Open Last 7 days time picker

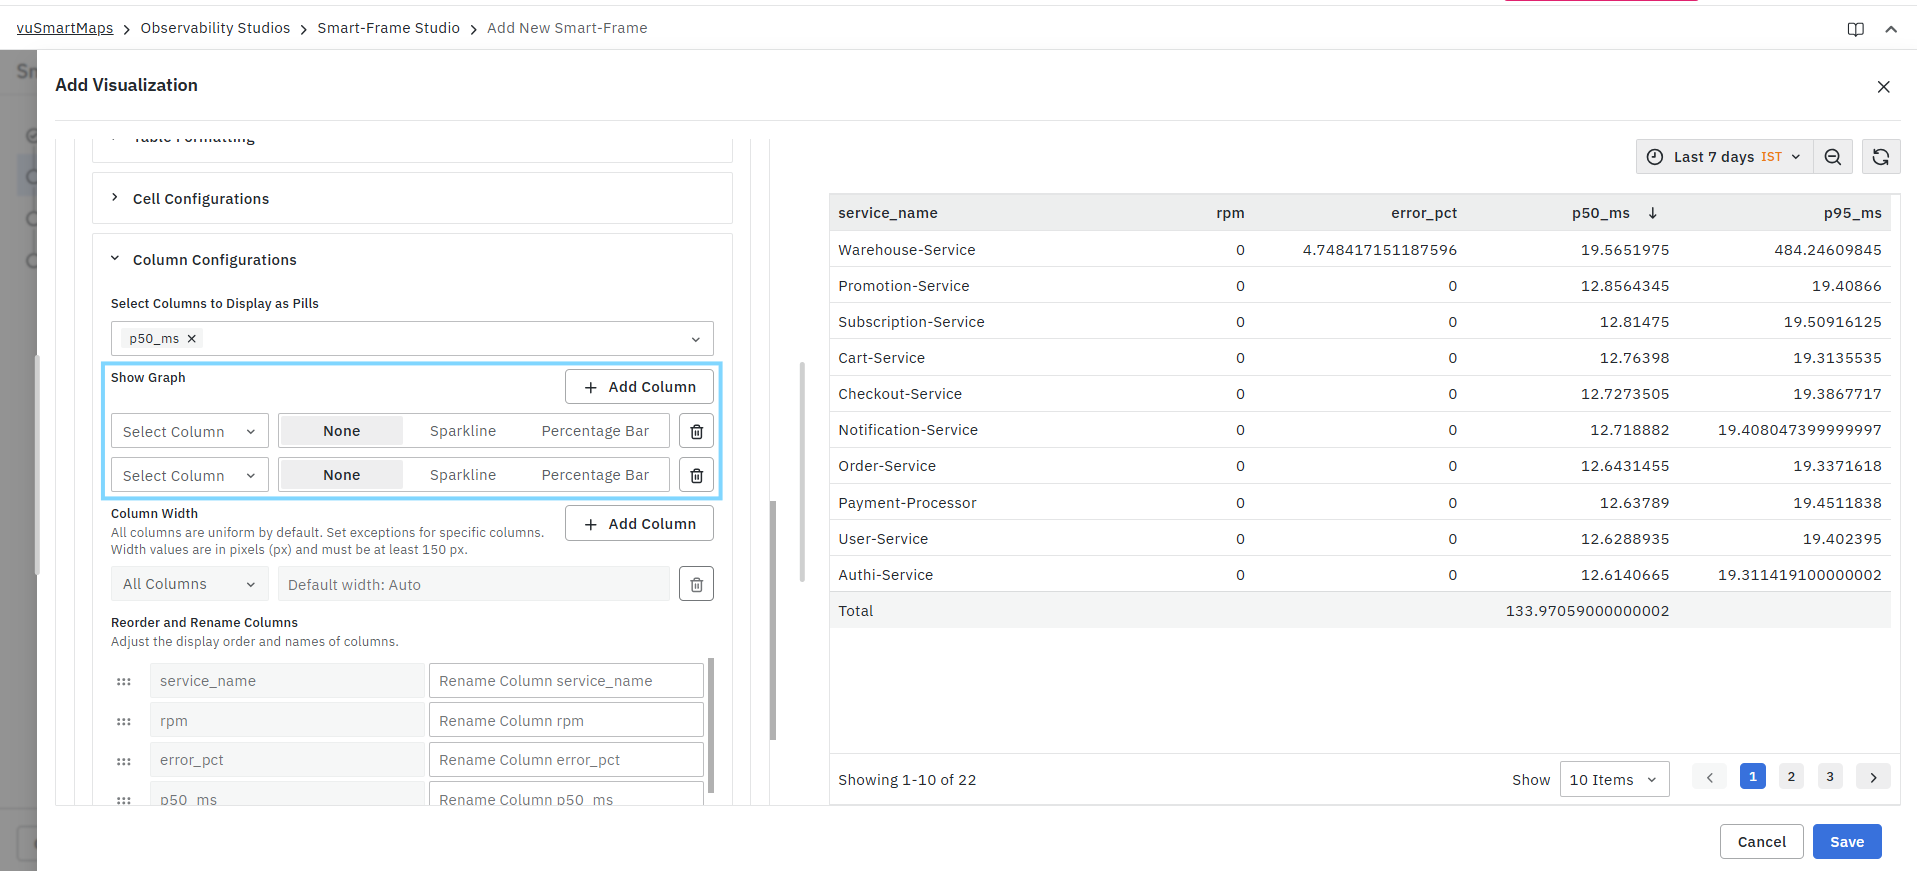tap(1724, 157)
